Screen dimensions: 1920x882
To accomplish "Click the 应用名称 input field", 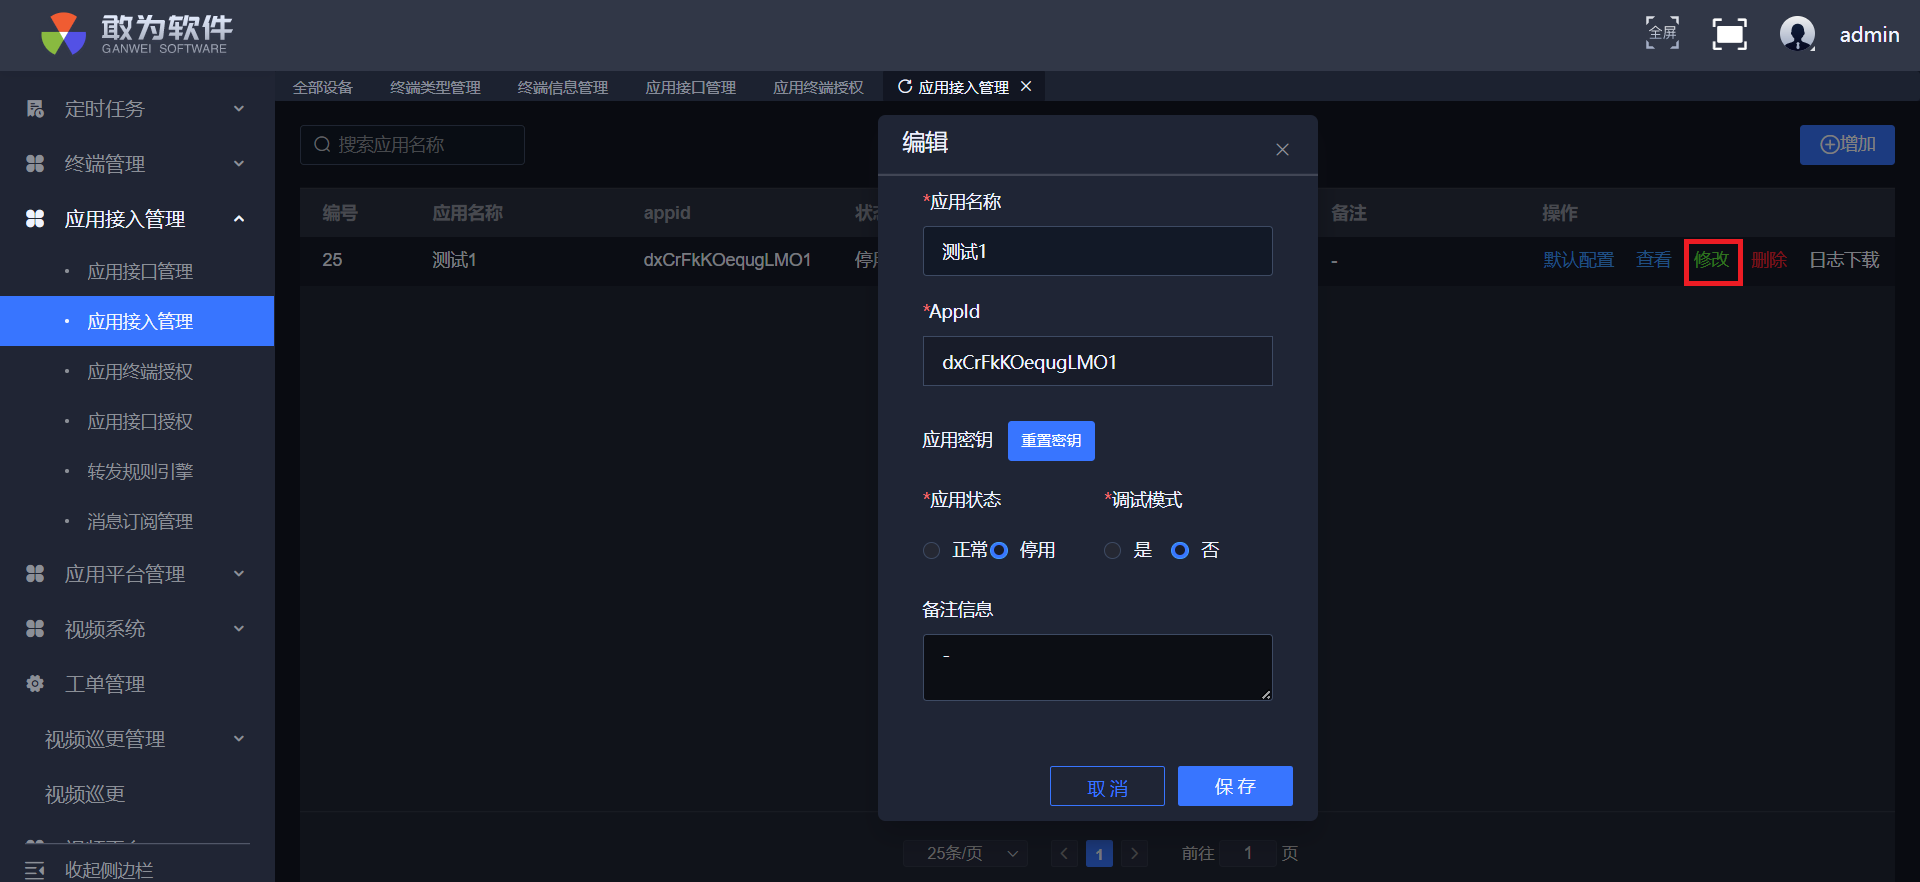I will tap(1097, 251).
